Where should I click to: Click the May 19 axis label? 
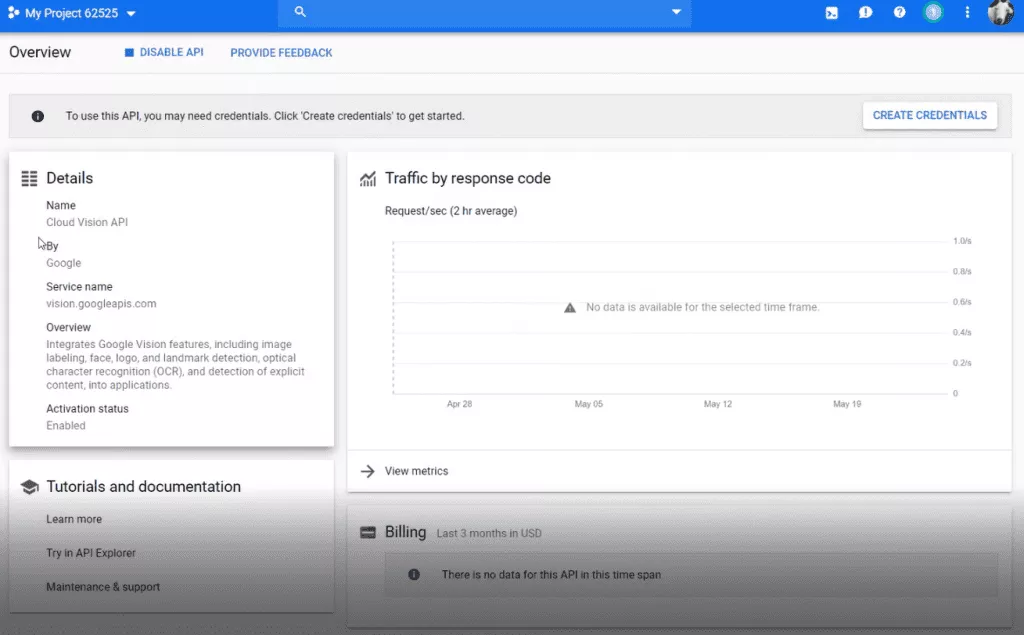pos(847,404)
